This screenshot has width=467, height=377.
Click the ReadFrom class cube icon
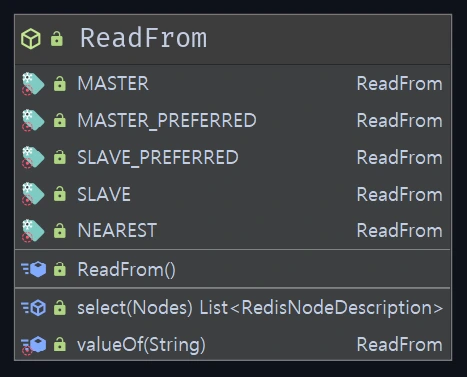point(31,39)
